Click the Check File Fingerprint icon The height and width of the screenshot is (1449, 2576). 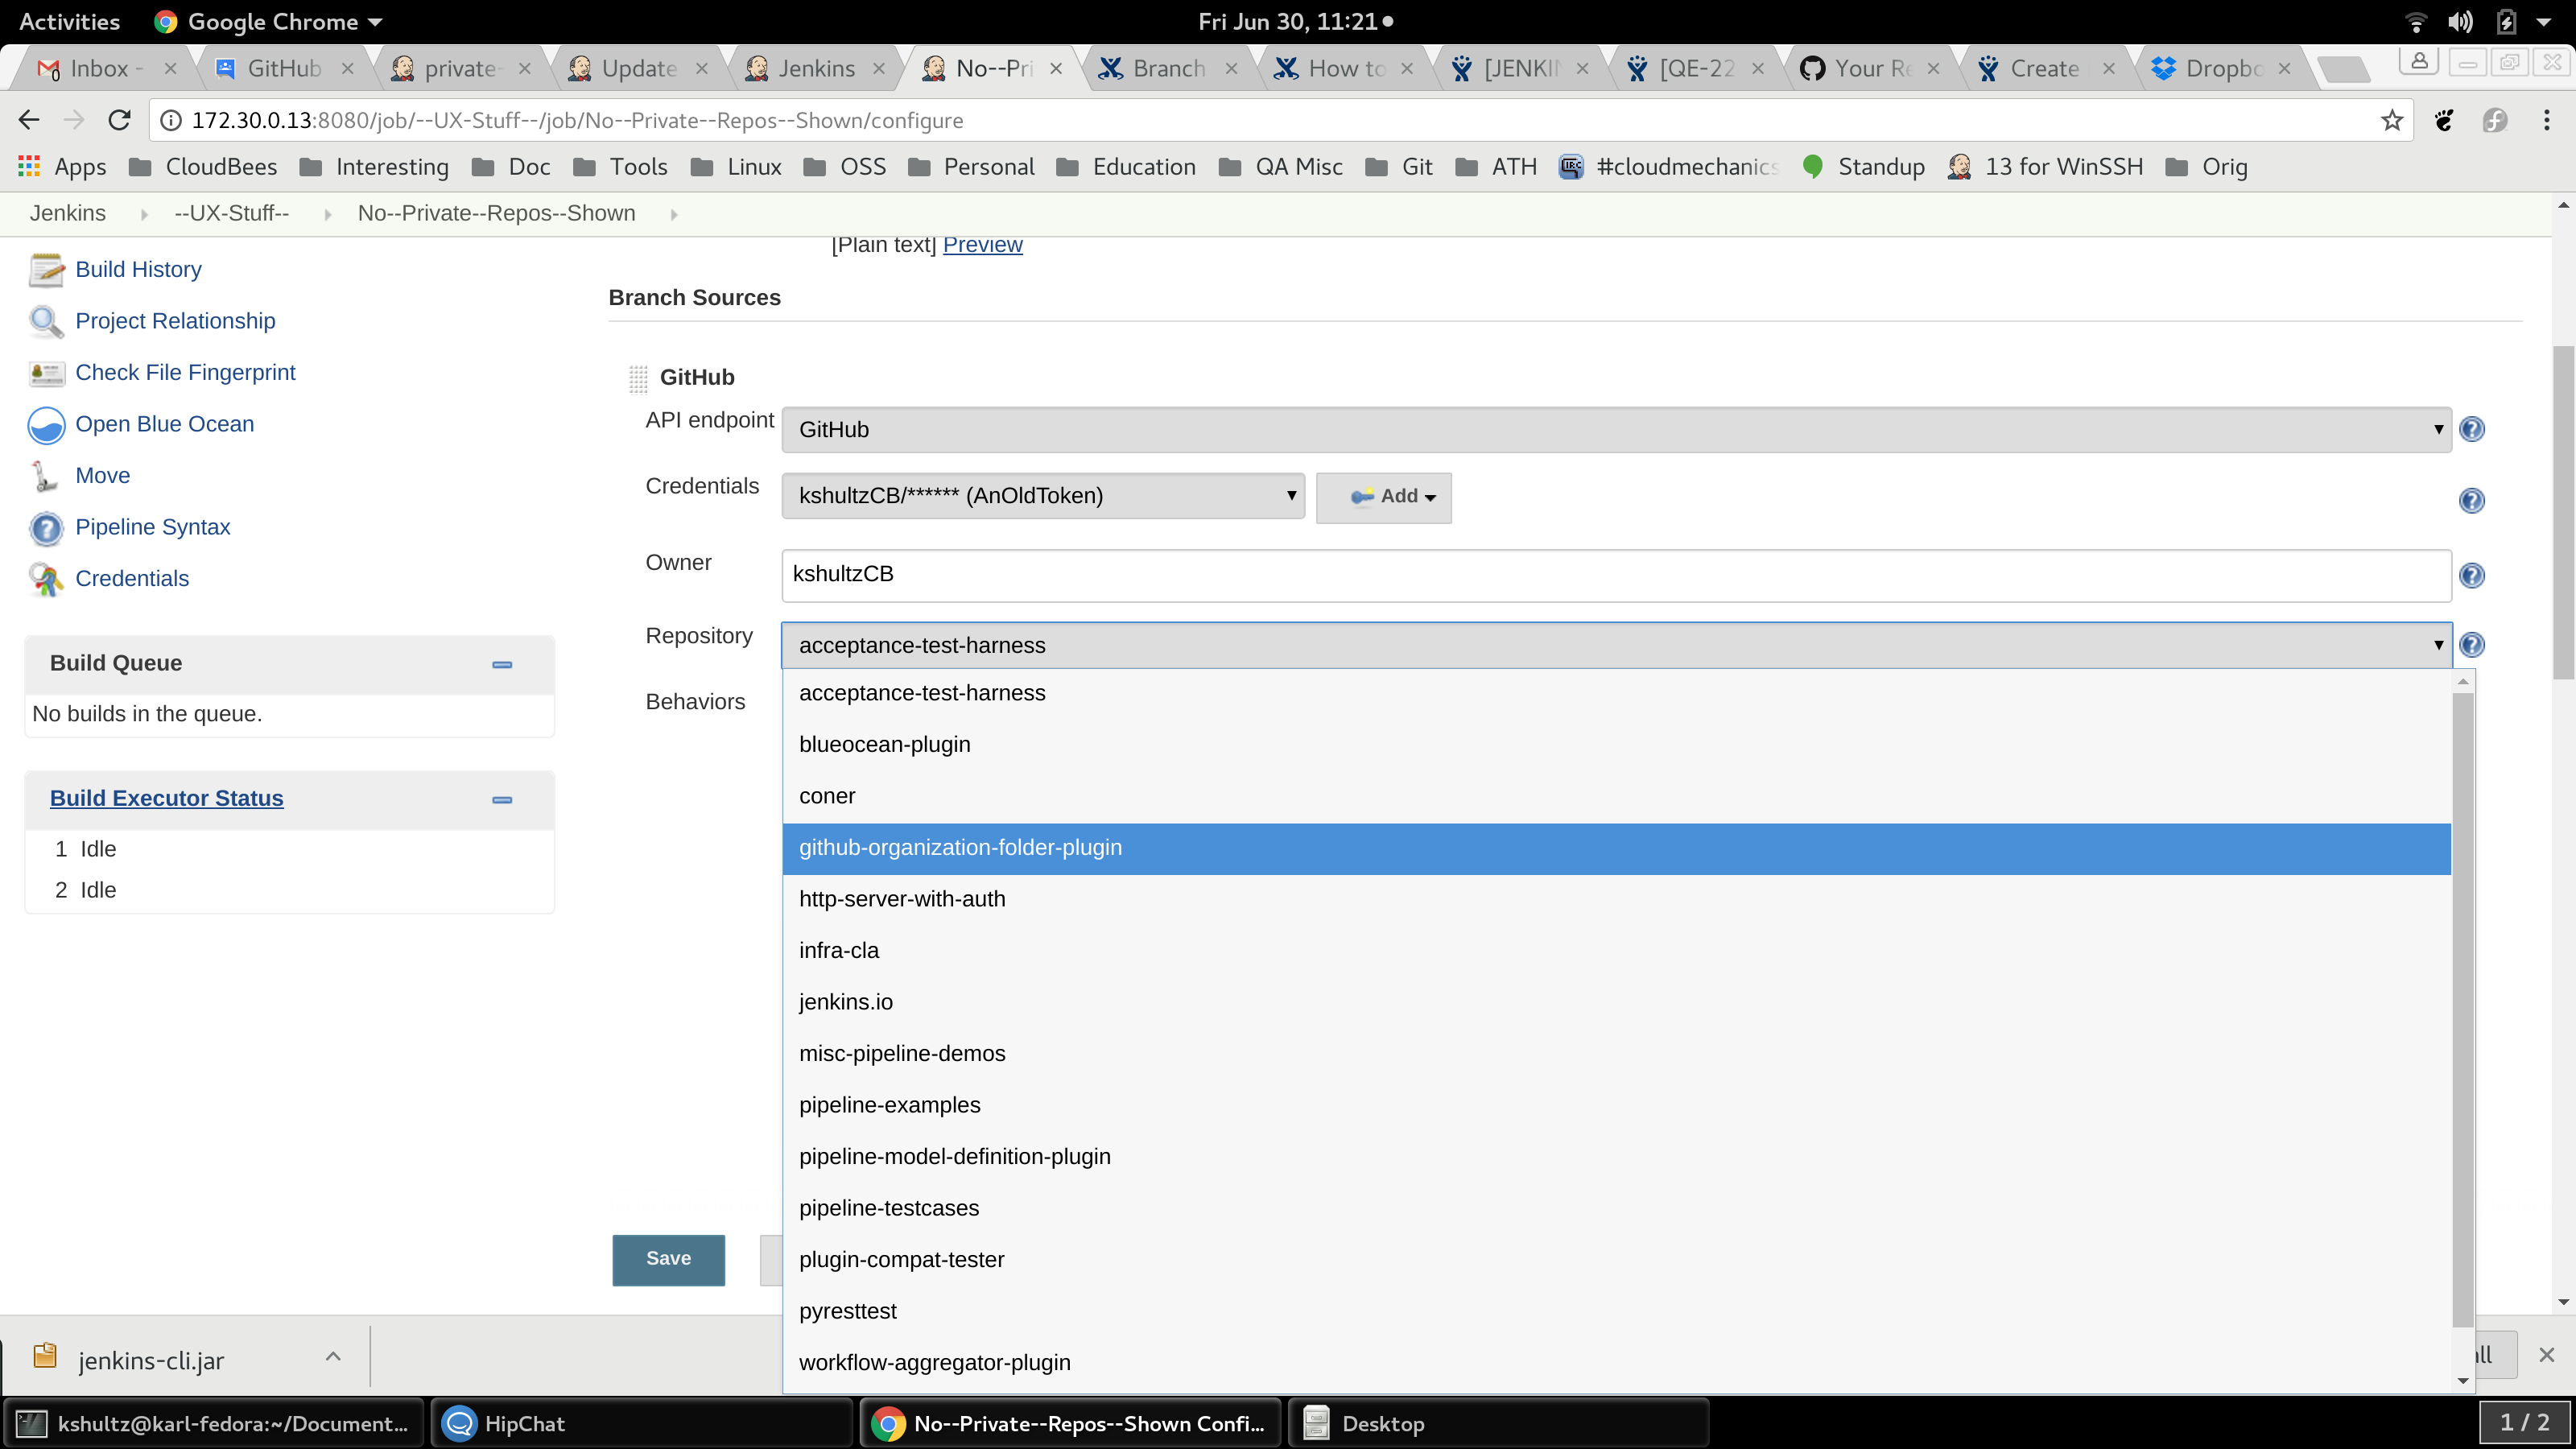point(46,373)
